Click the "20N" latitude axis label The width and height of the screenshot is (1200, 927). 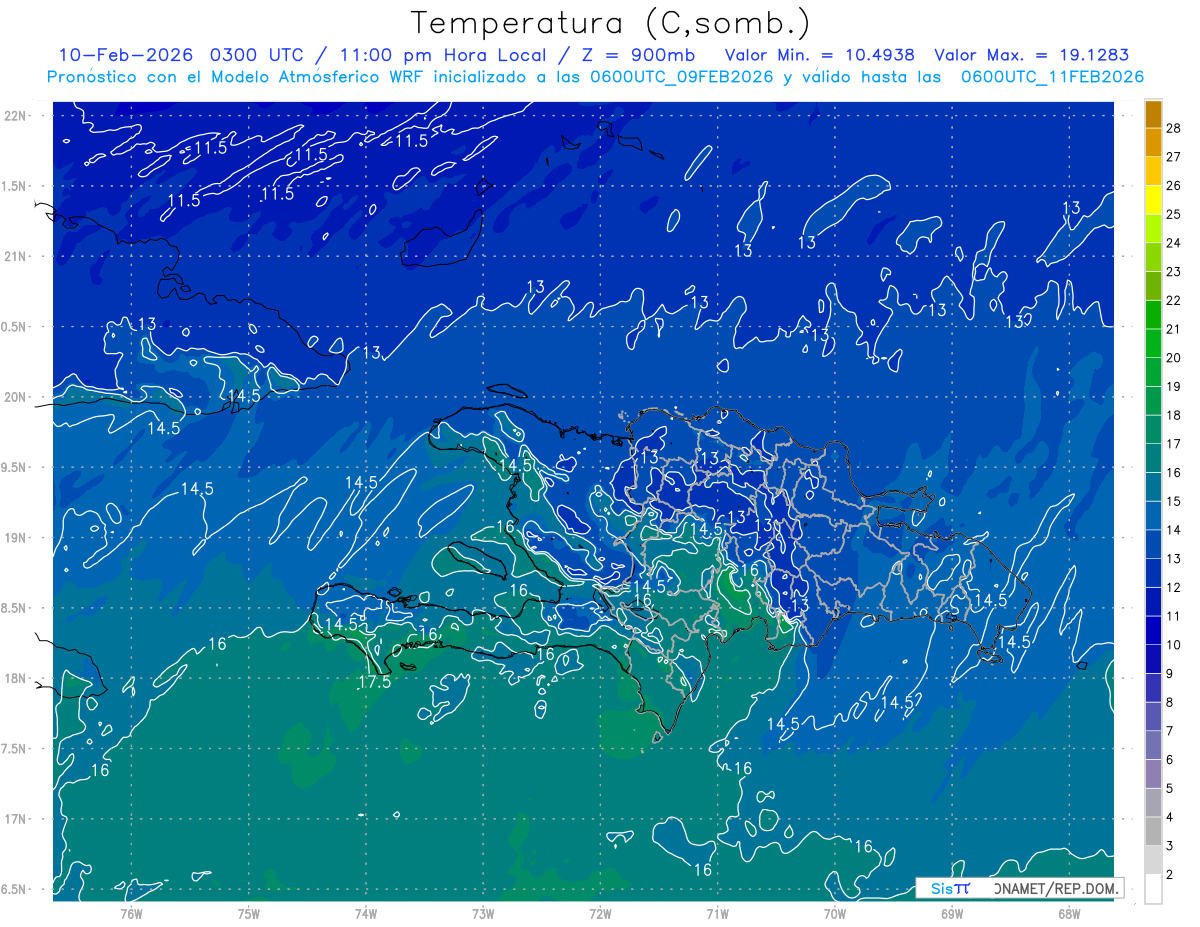pyautogui.click(x=15, y=397)
